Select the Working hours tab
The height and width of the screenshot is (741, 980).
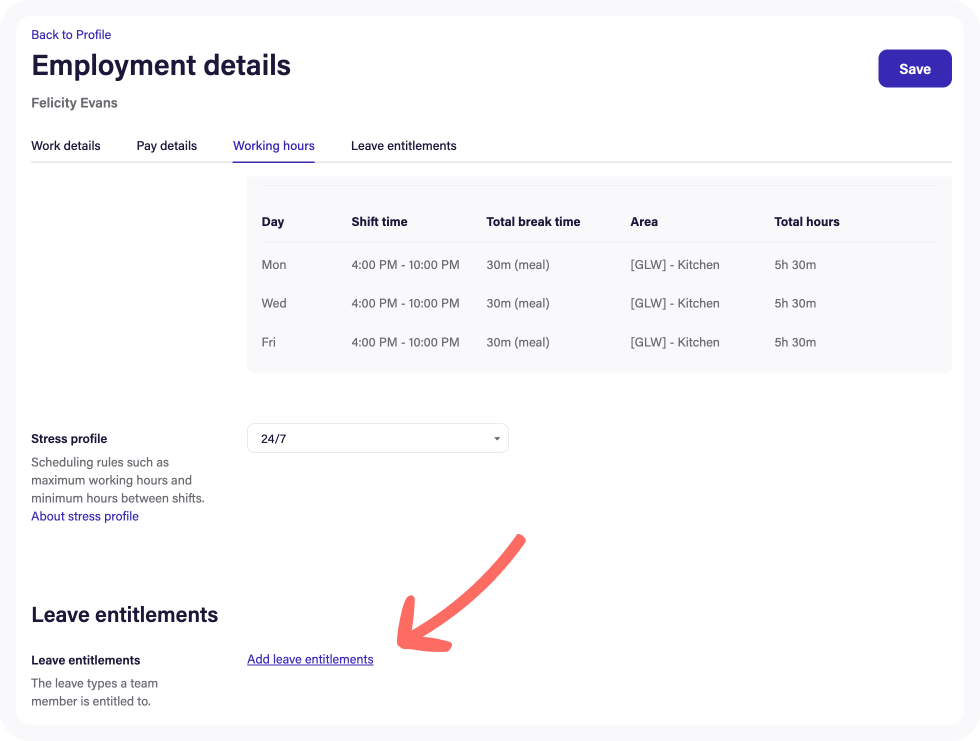pyautogui.click(x=273, y=146)
